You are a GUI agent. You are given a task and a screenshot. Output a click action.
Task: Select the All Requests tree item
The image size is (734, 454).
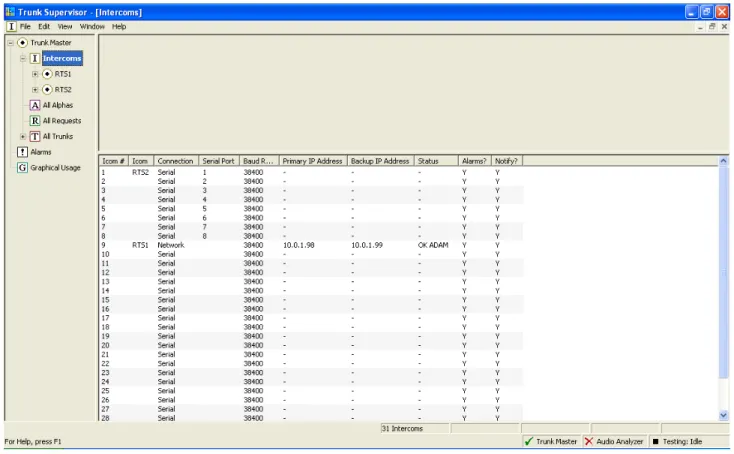(x=62, y=121)
